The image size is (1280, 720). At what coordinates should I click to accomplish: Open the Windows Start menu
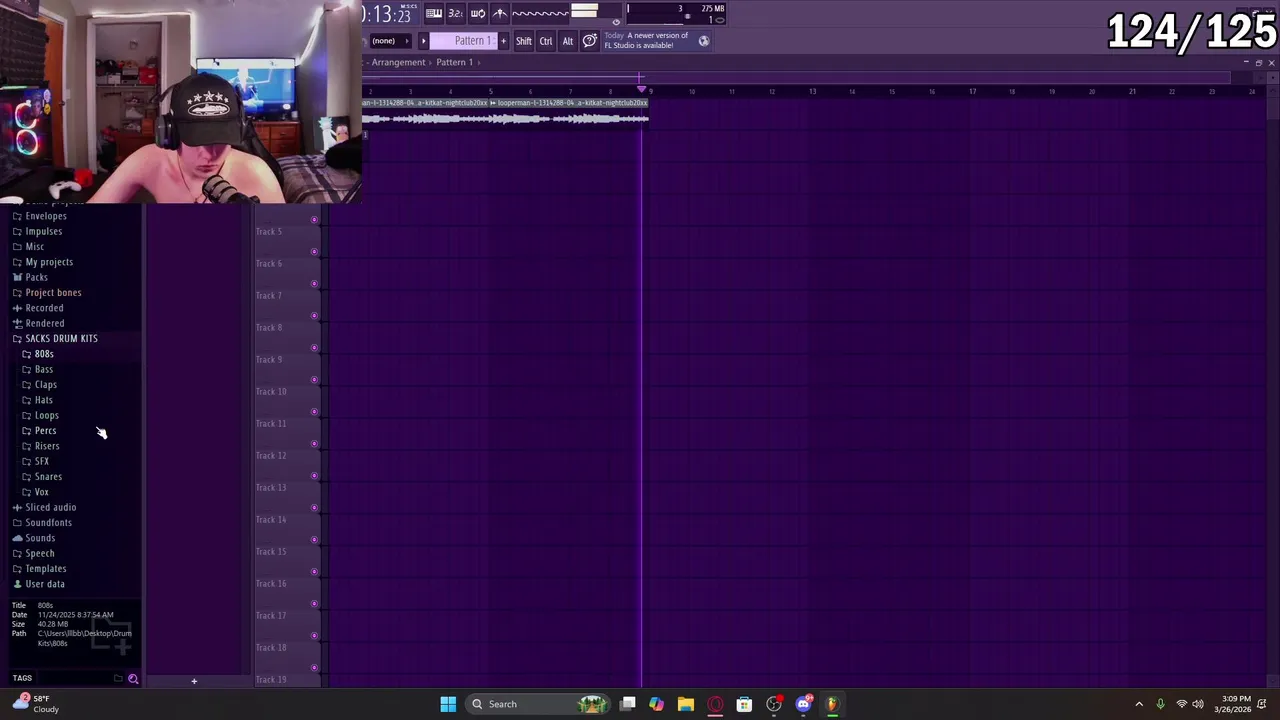coord(448,704)
